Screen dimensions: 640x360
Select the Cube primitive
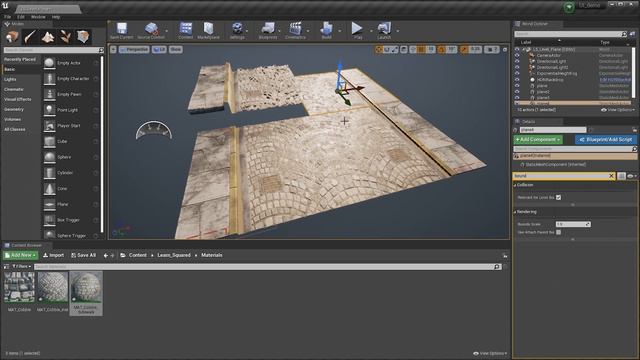pyautogui.click(x=71, y=141)
